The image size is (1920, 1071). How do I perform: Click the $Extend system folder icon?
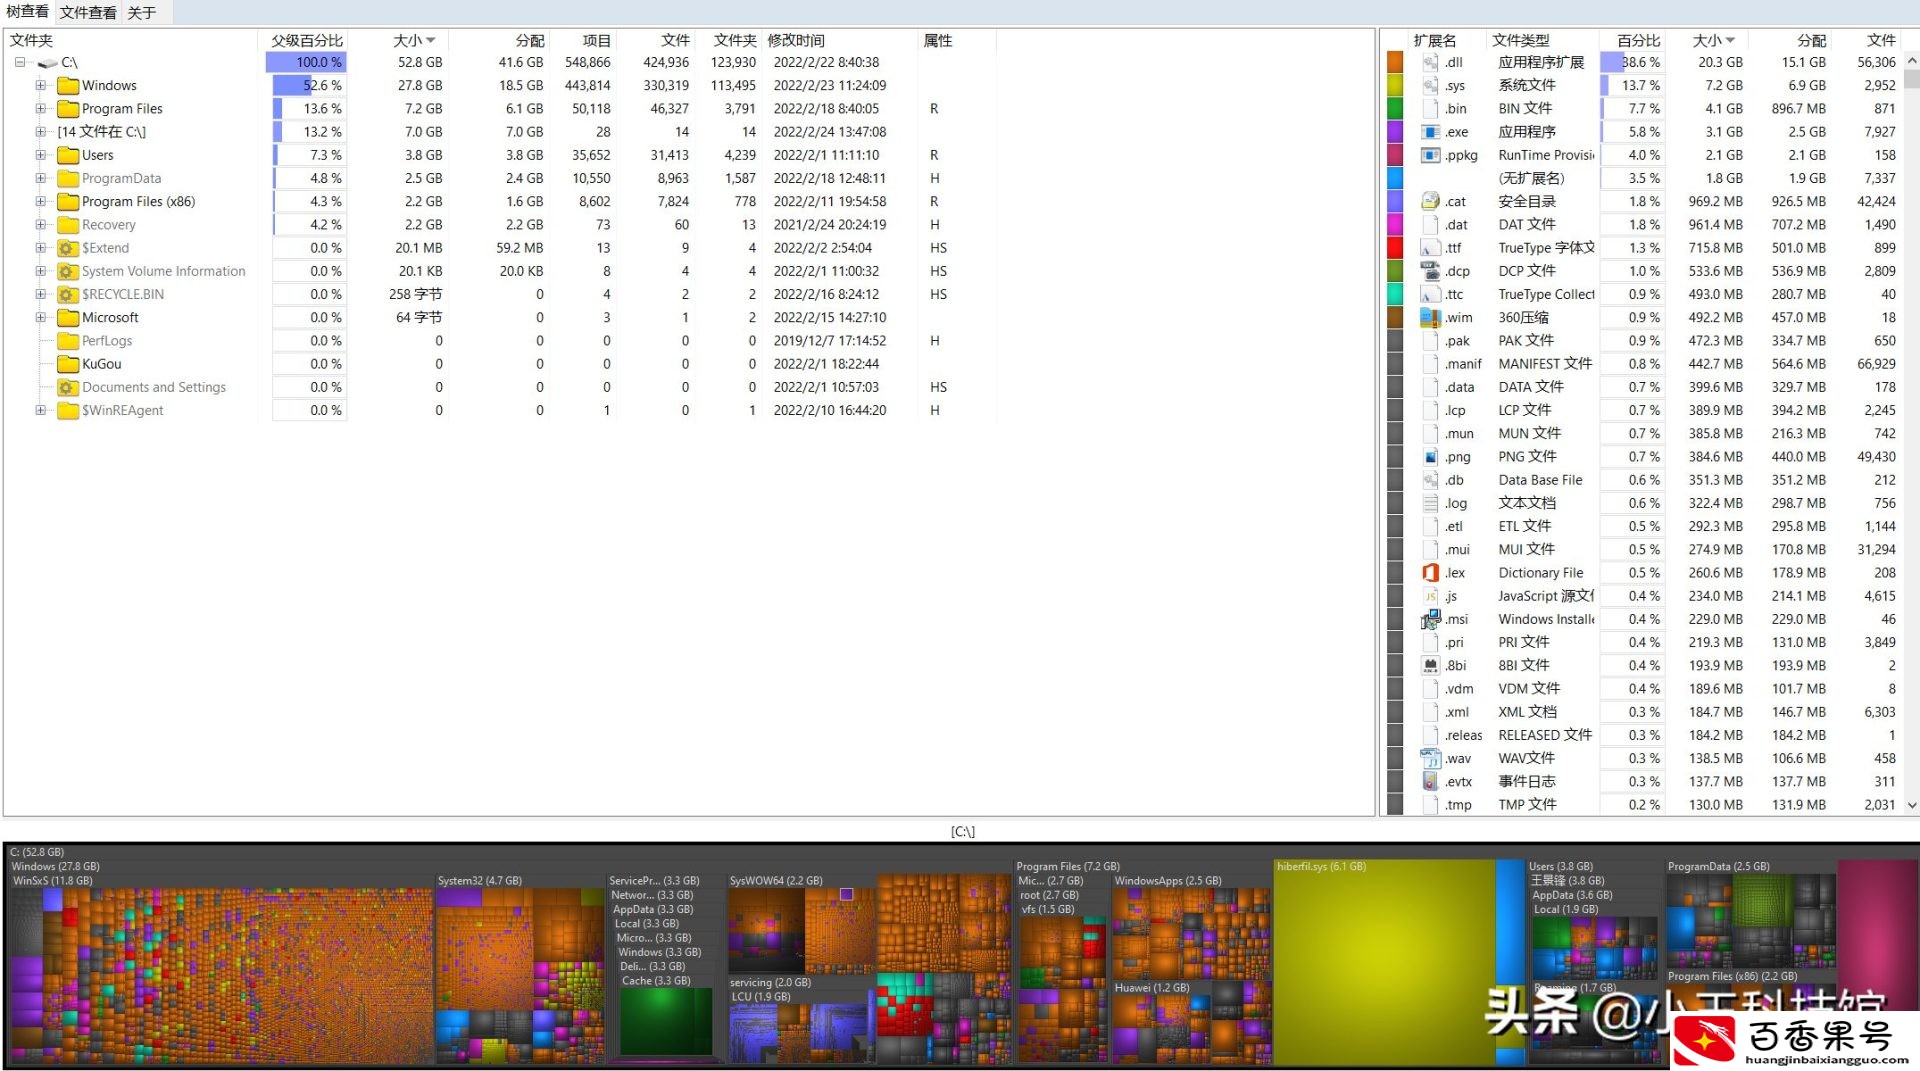[68, 248]
